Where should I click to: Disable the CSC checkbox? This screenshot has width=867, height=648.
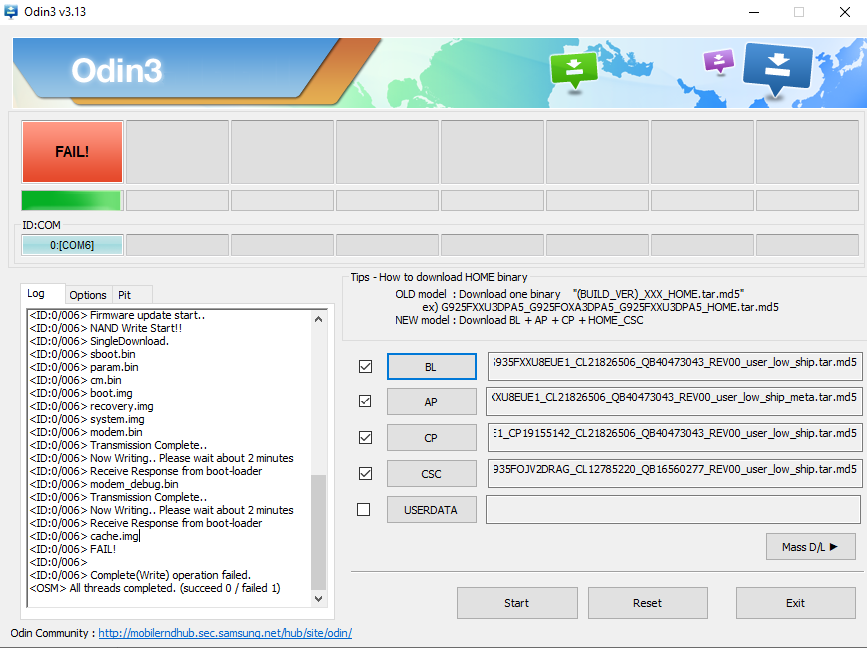365,474
